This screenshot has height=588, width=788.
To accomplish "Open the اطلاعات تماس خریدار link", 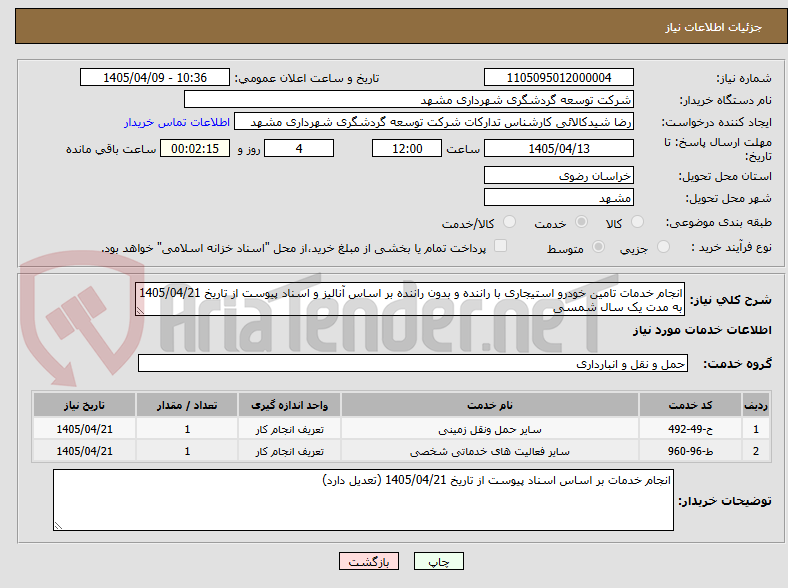I will tap(177, 122).
